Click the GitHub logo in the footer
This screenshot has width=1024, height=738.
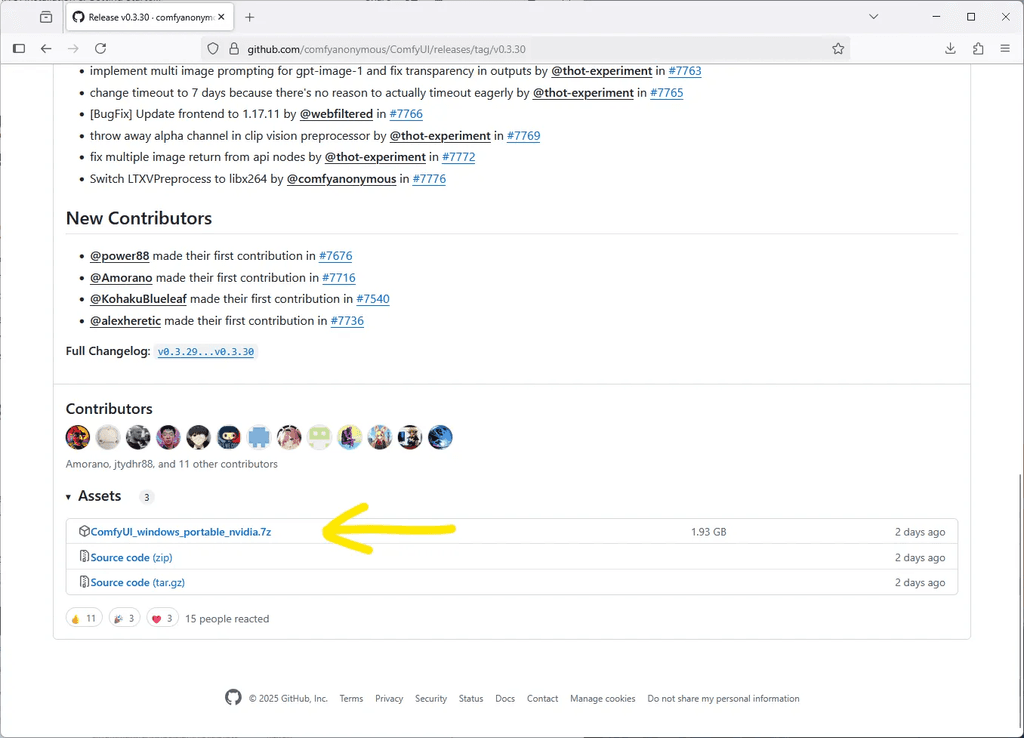tap(233, 698)
